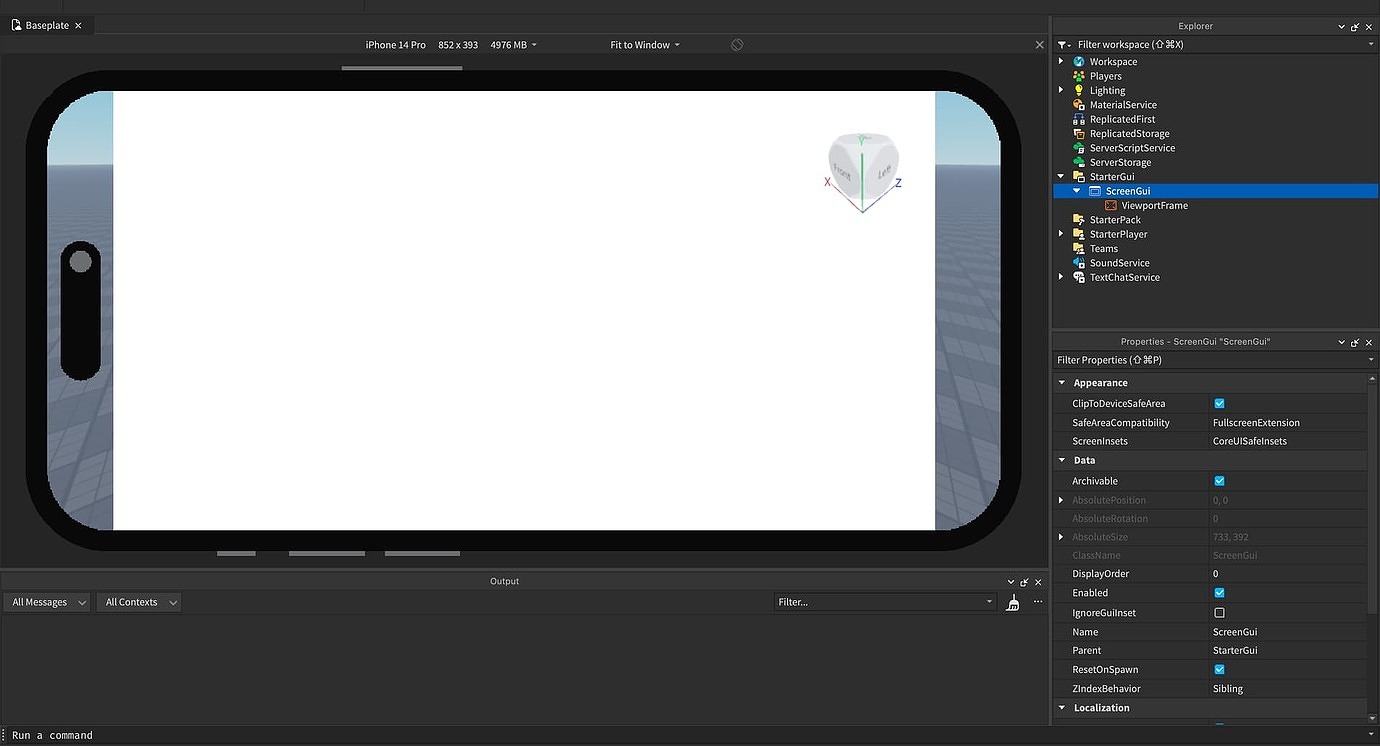Select the ViewportFrame icon under ScreenGui

click(1110, 205)
